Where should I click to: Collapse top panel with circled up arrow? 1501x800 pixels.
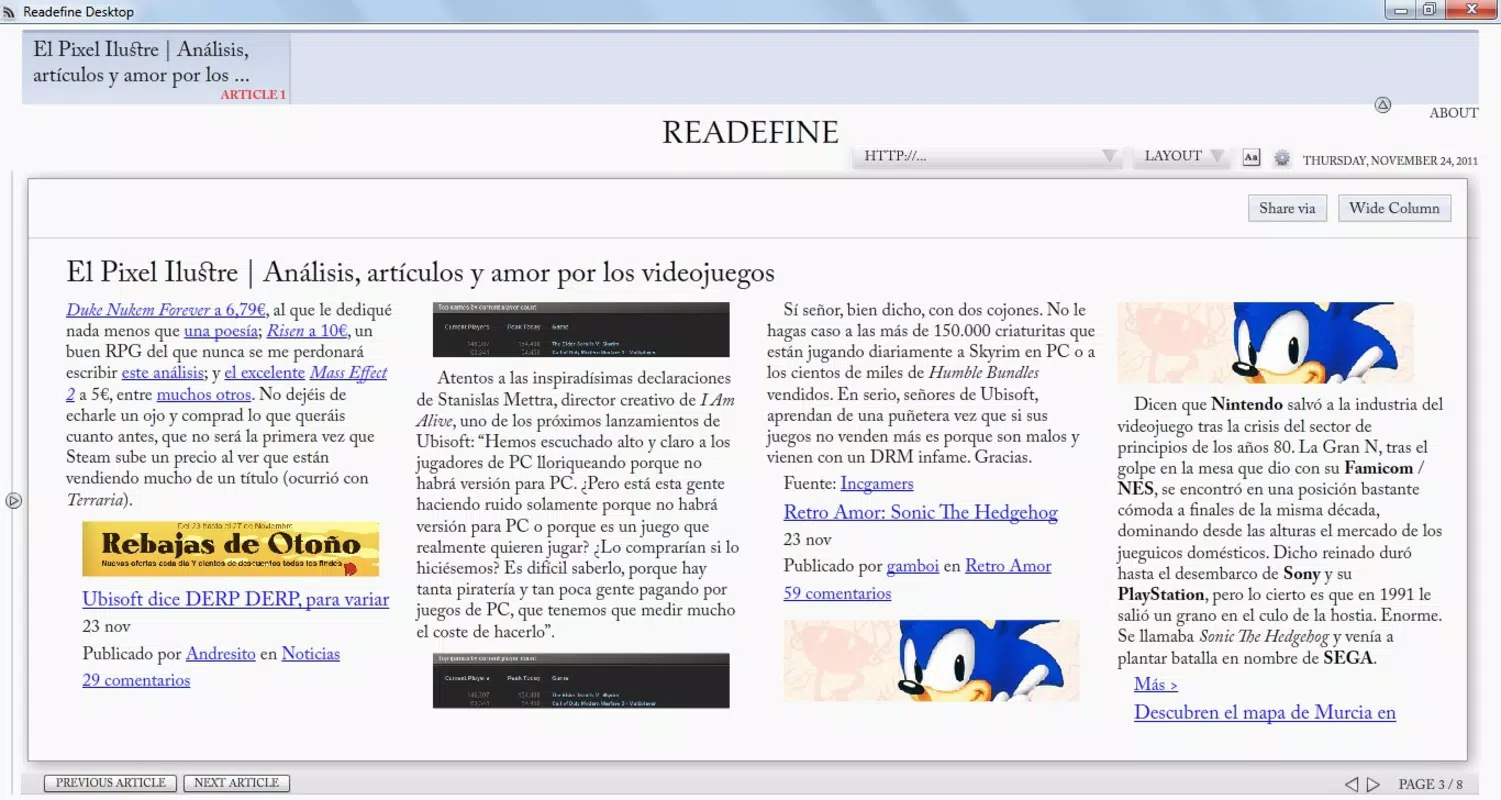tap(1383, 105)
